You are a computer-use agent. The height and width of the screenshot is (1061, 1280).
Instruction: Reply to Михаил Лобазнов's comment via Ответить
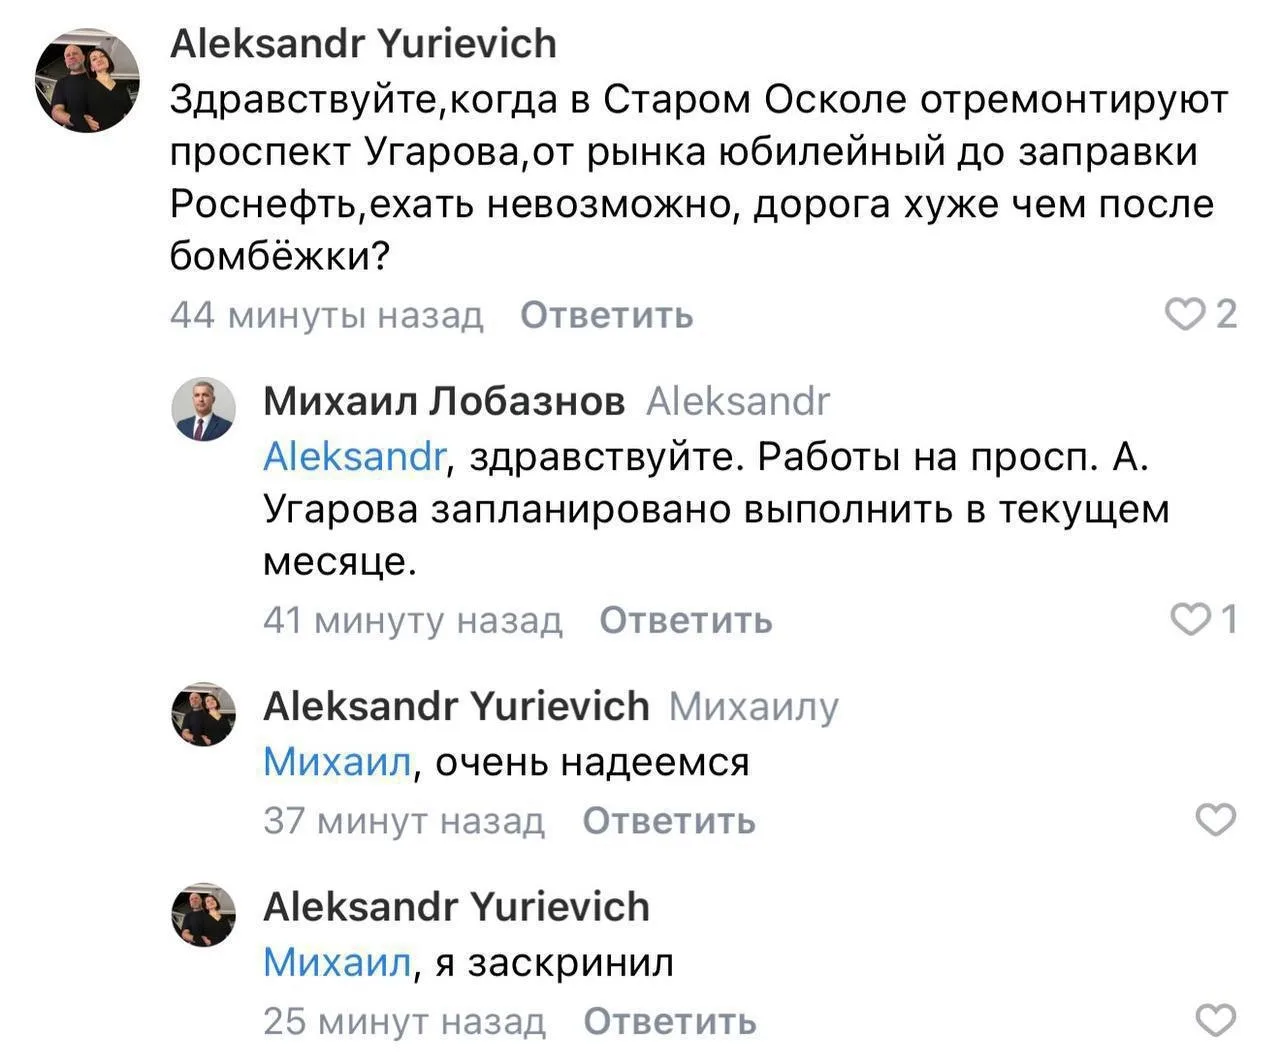(685, 621)
